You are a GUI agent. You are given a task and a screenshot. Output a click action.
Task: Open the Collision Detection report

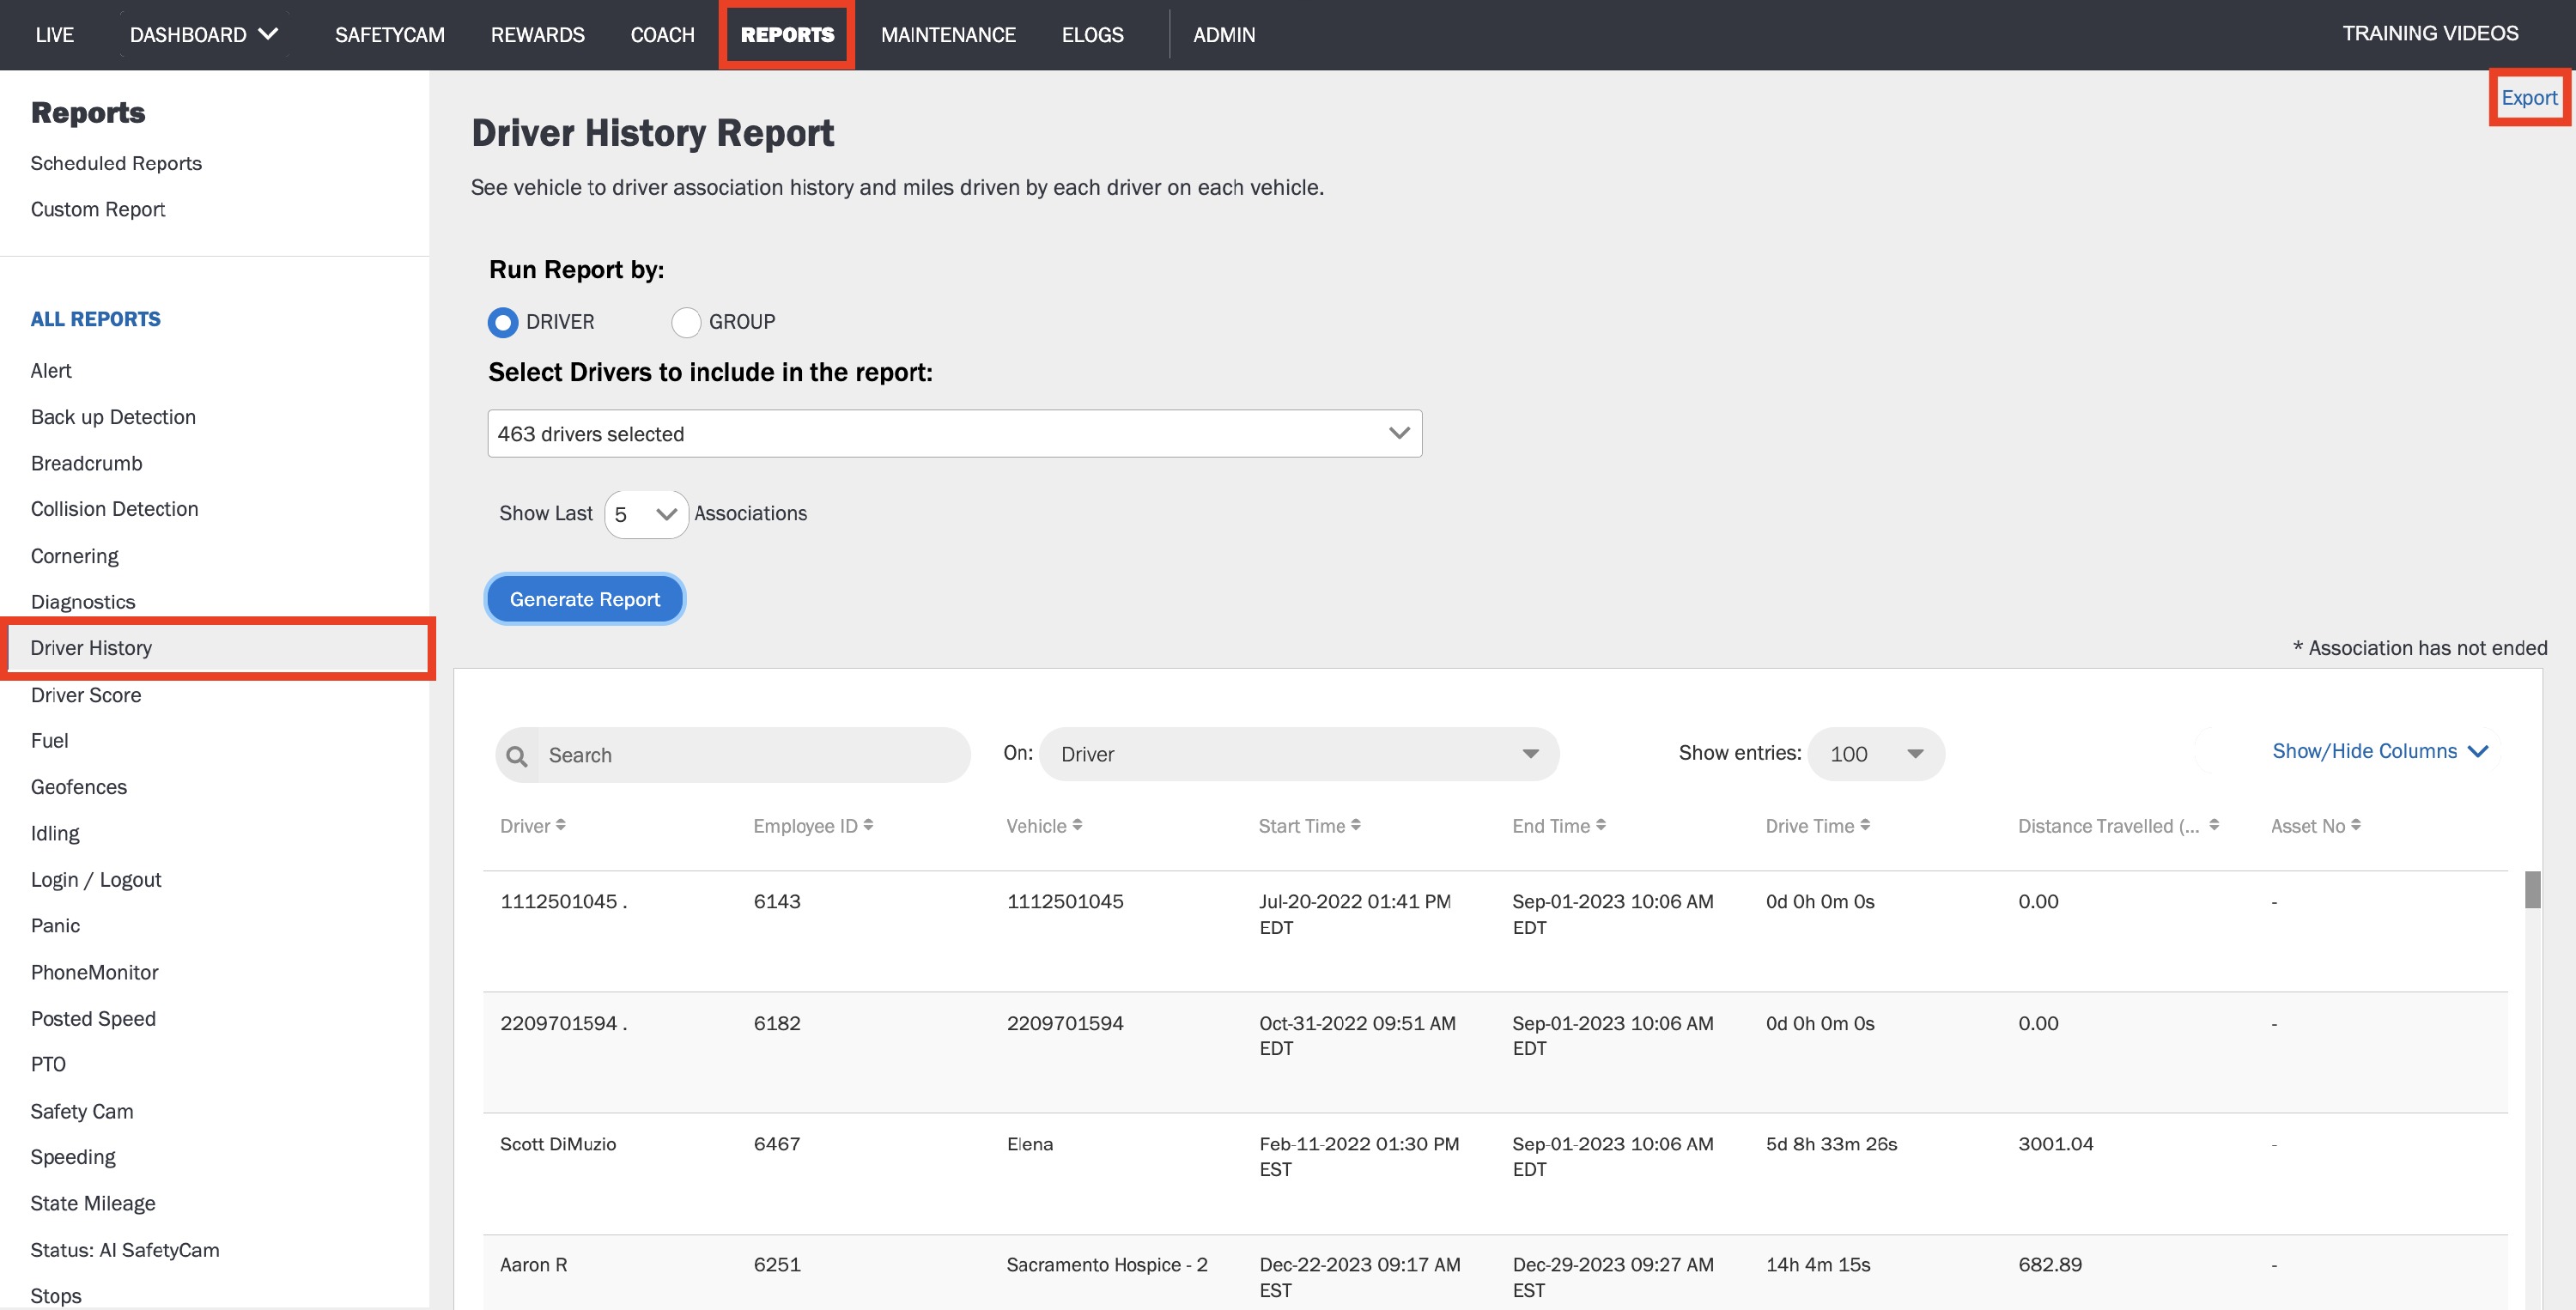point(114,509)
